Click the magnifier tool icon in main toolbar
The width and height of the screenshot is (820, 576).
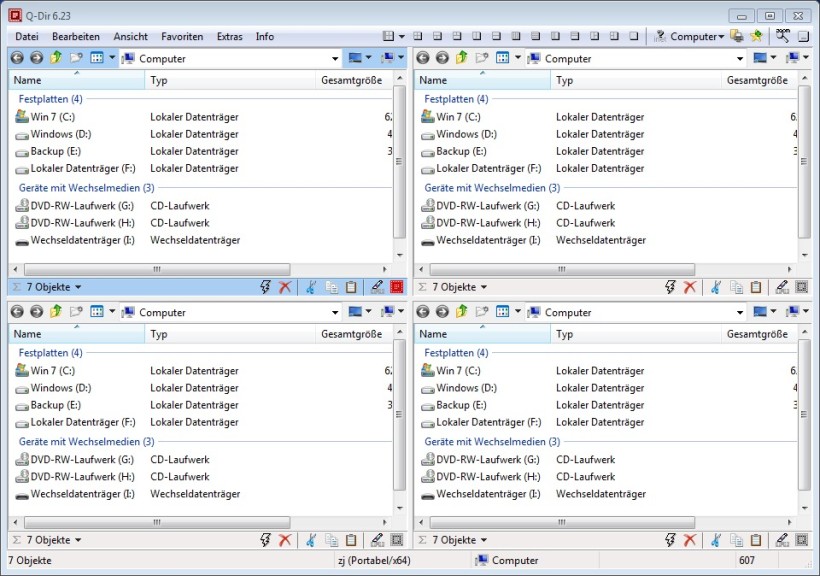[x=783, y=36]
